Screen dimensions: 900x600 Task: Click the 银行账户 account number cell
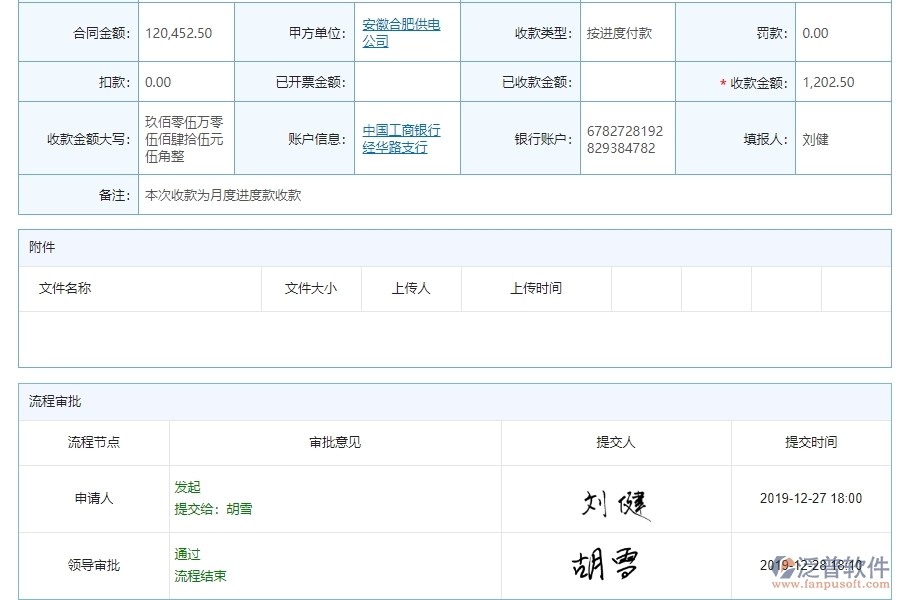(627, 138)
